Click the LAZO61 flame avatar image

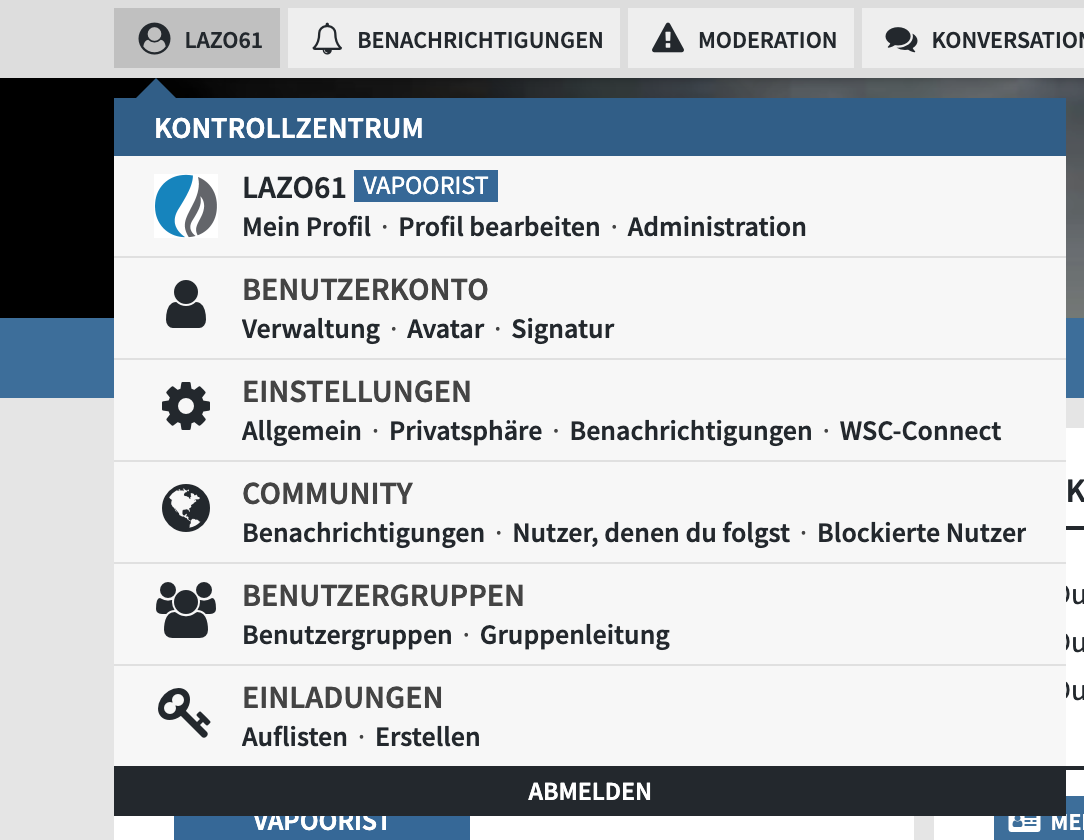186,206
